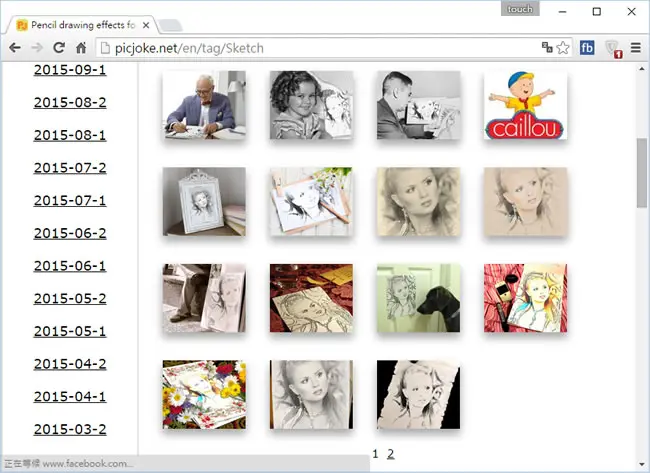Click the browser back arrow

pos(15,48)
